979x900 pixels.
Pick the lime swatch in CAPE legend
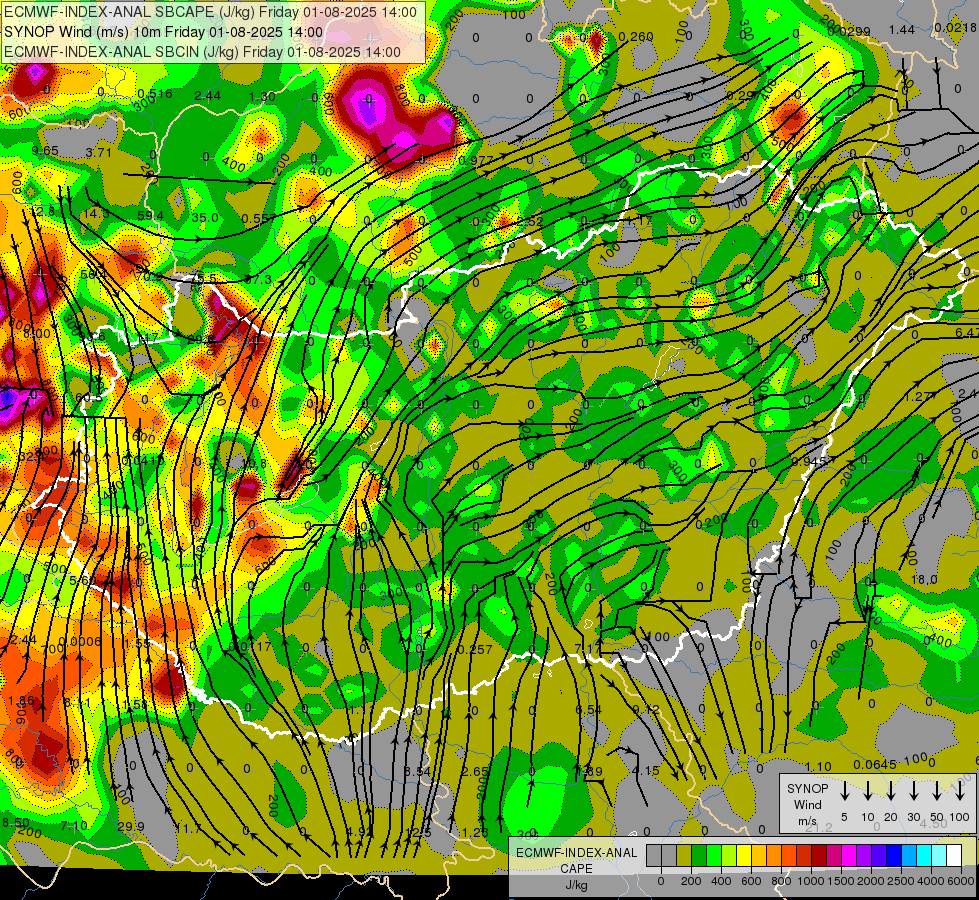[x=729, y=855]
